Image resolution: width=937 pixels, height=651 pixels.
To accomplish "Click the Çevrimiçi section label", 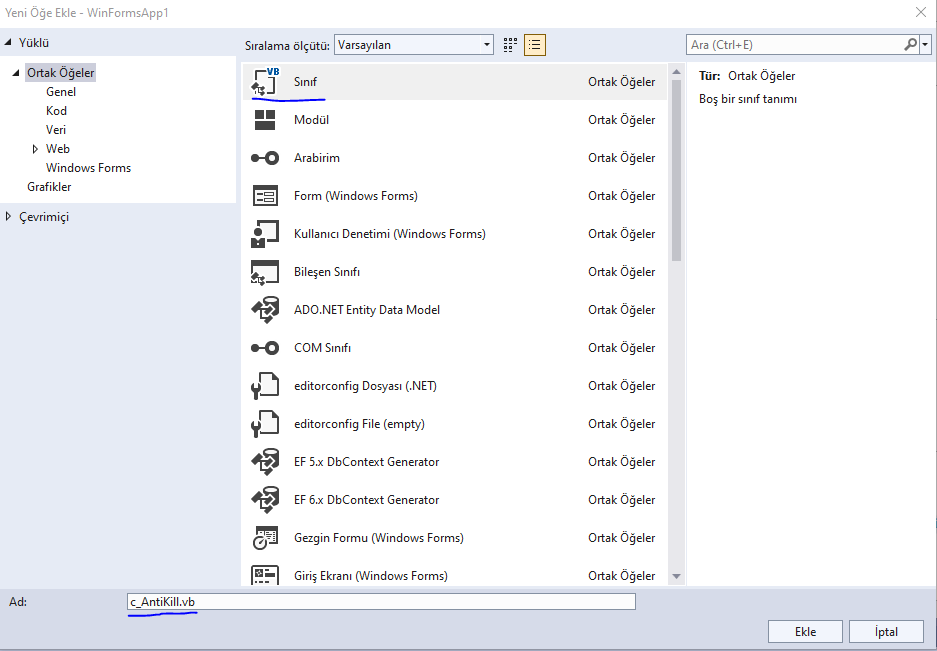I will click(44, 217).
